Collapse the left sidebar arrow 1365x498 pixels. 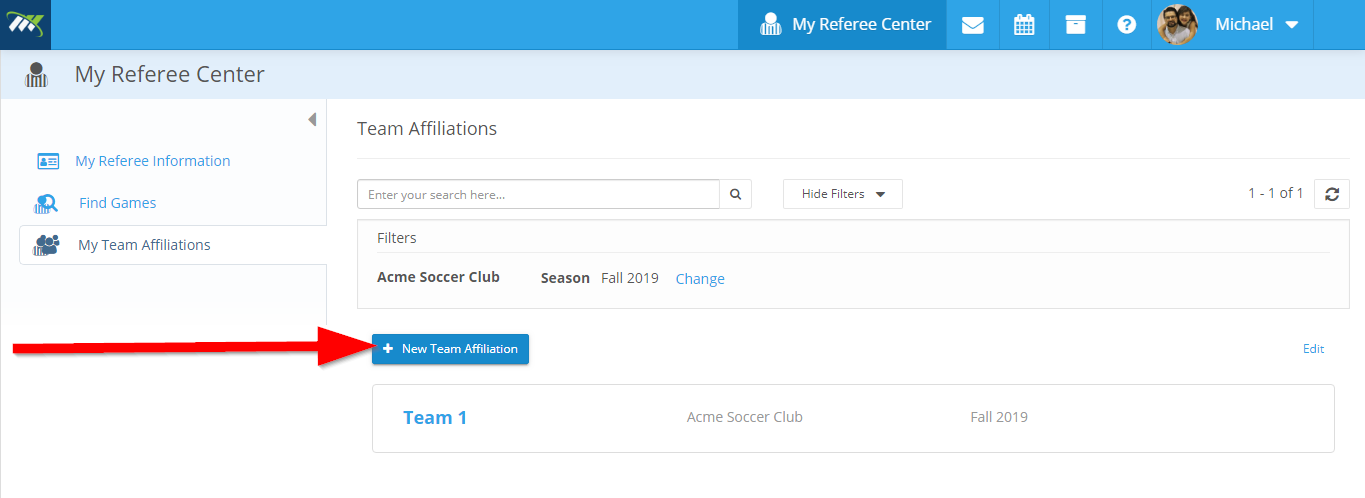coord(312,120)
